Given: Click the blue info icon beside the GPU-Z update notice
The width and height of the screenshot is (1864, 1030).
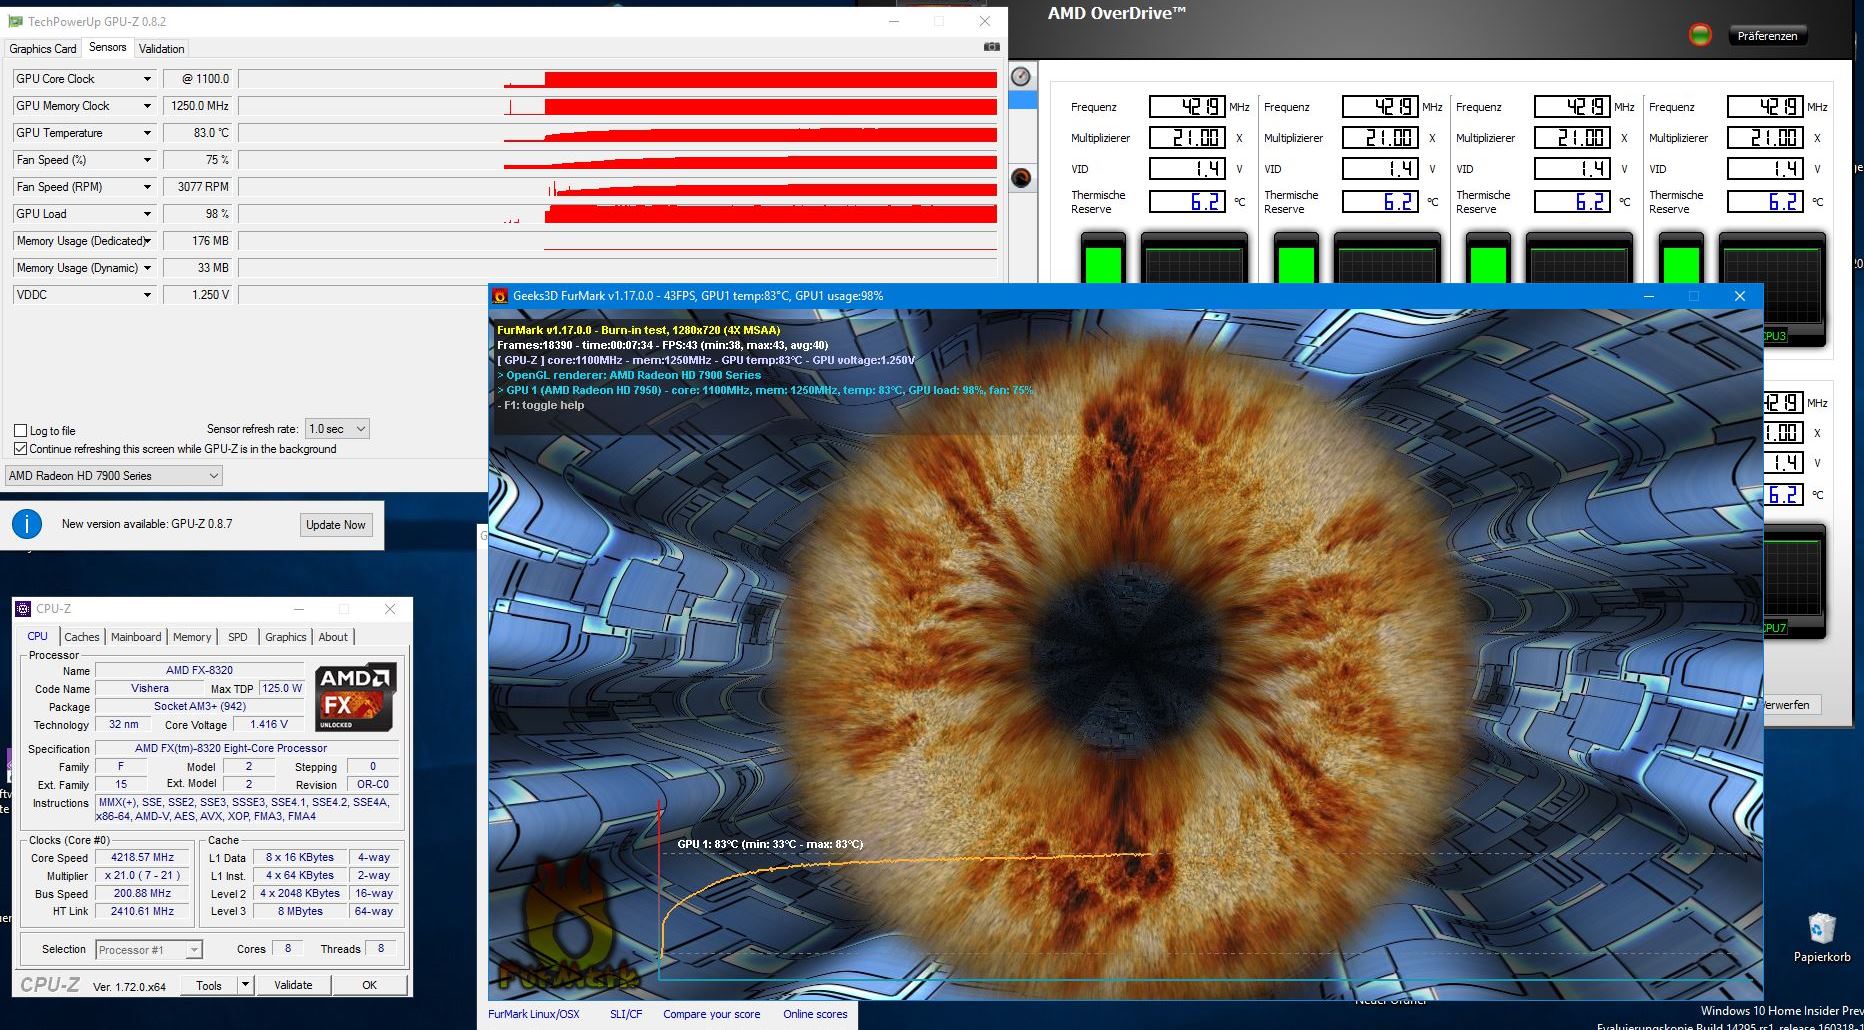Looking at the screenshot, I should point(27,524).
